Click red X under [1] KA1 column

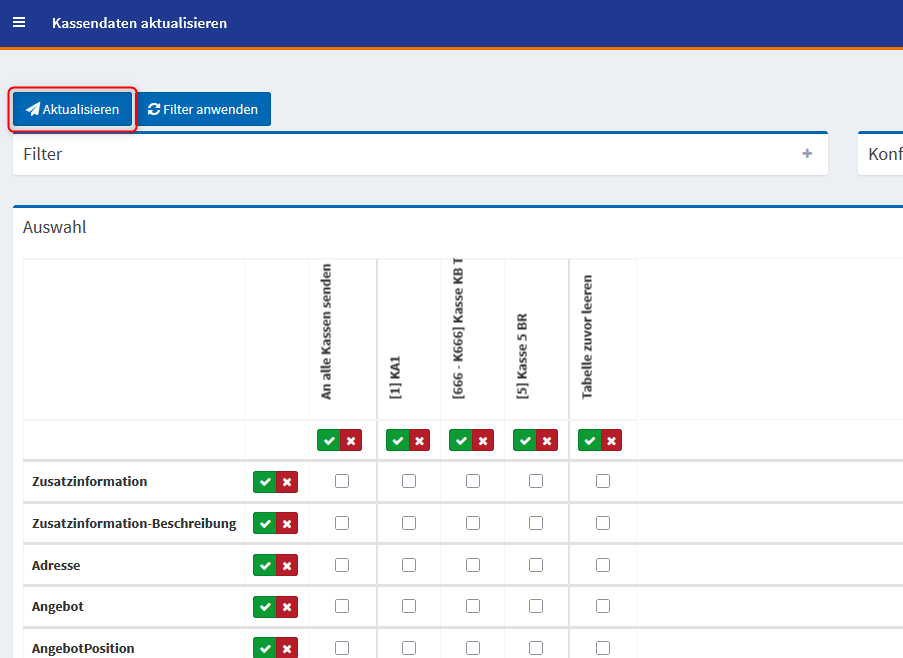(x=420, y=440)
